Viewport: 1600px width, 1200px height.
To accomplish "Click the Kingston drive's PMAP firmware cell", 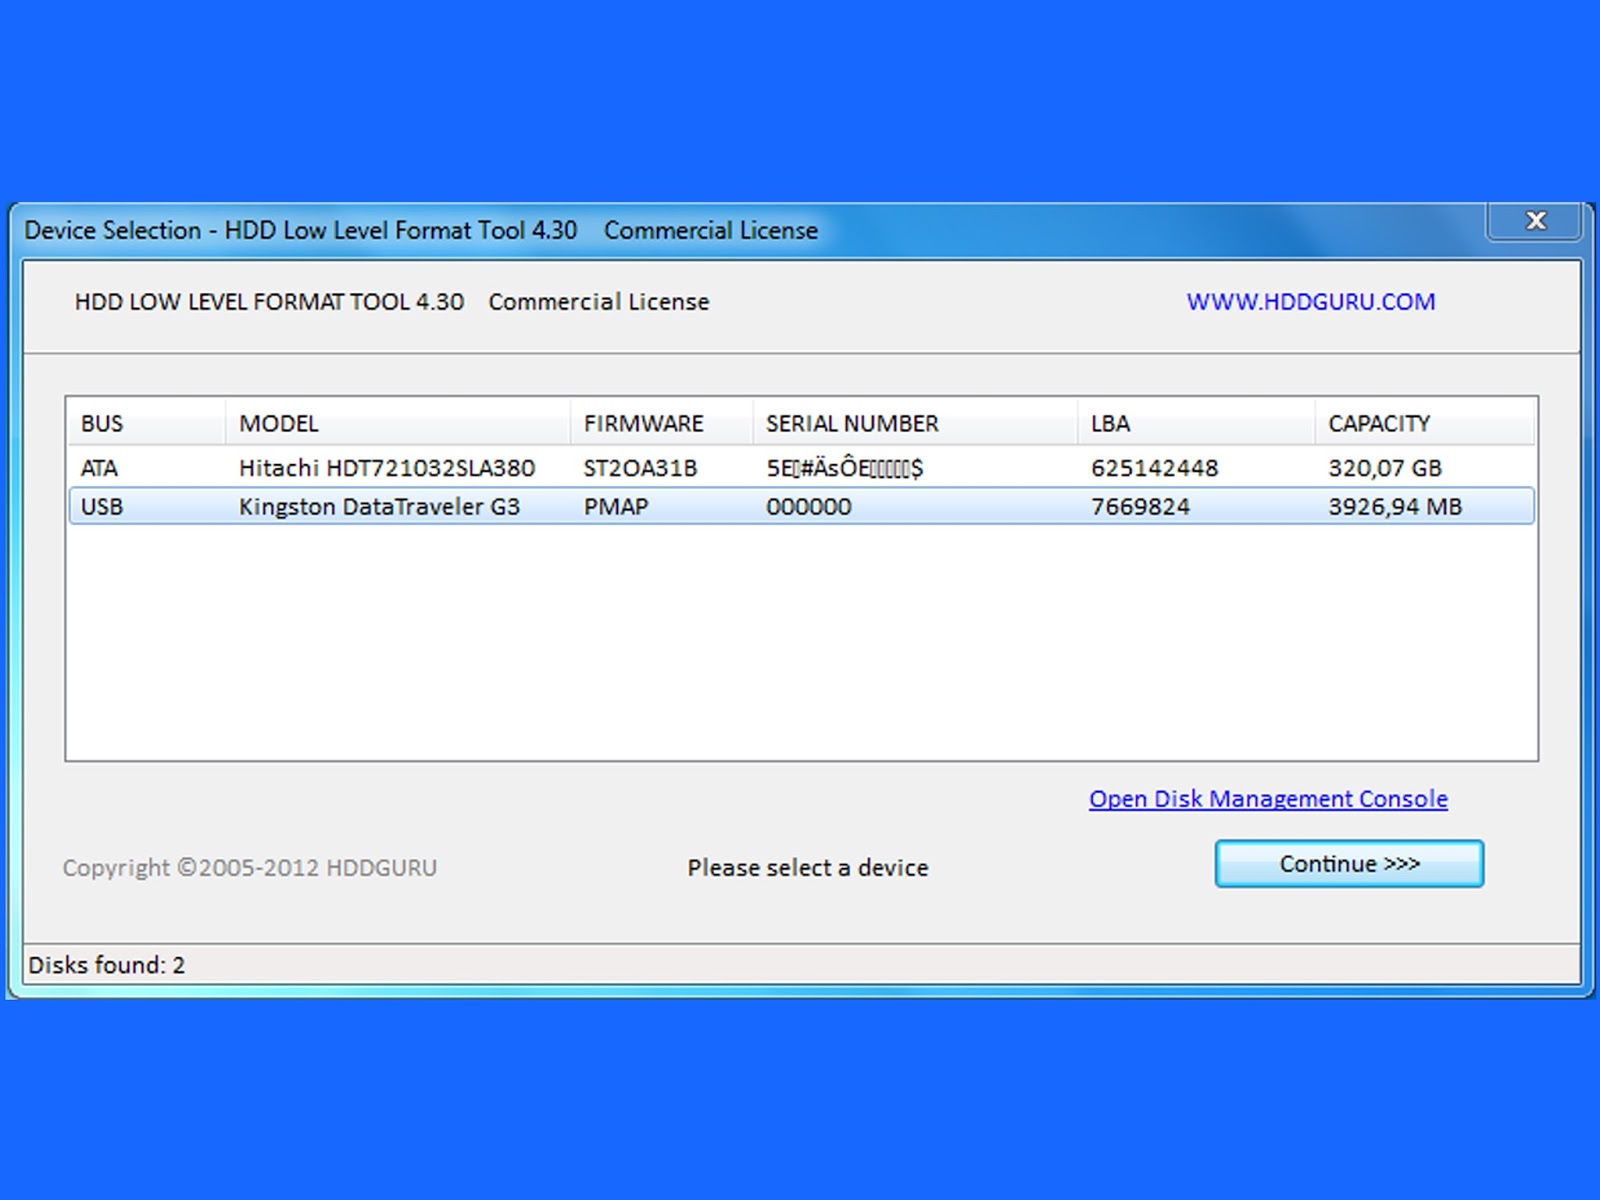I will [614, 506].
